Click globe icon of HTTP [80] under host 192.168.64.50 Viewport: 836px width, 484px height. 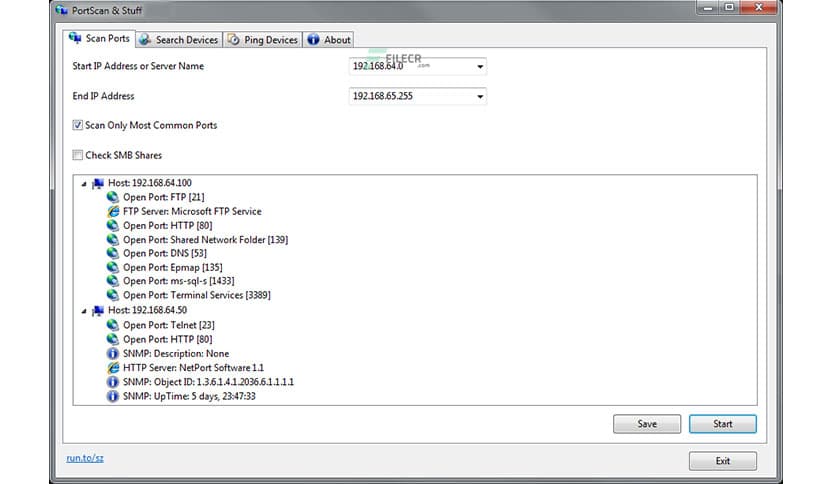pyautogui.click(x=112, y=339)
